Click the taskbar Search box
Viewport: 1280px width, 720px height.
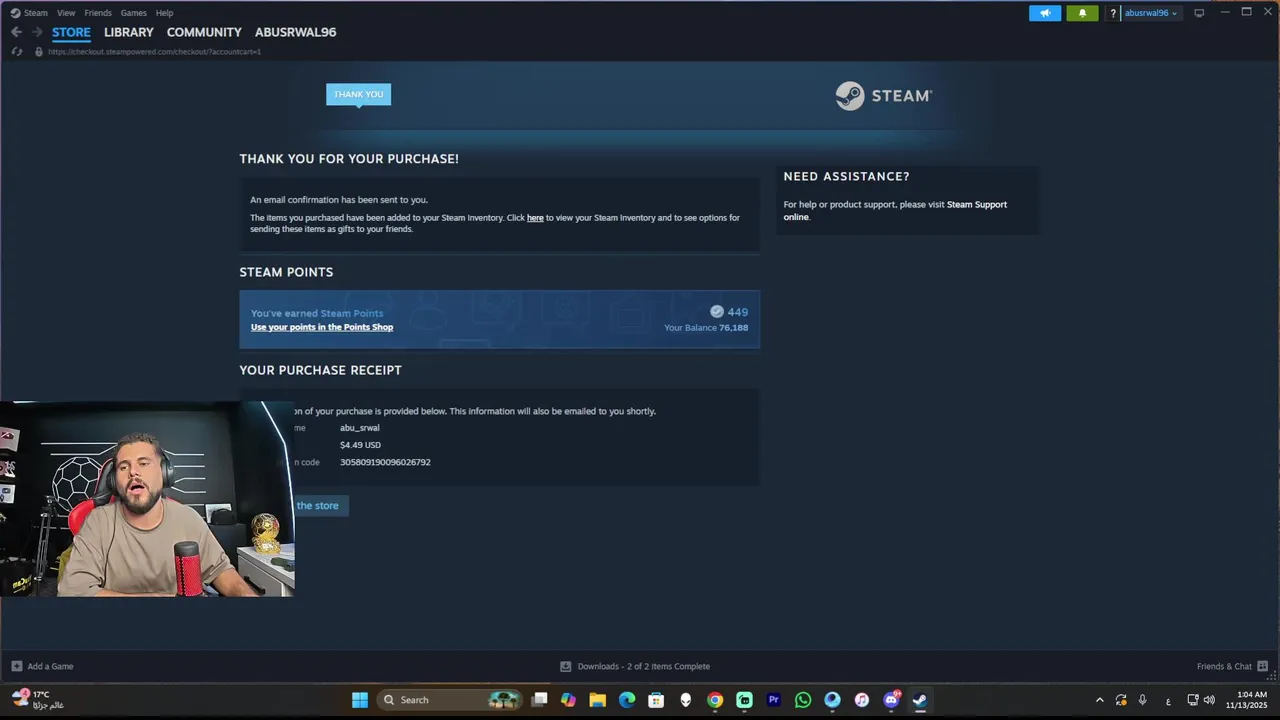pos(452,700)
